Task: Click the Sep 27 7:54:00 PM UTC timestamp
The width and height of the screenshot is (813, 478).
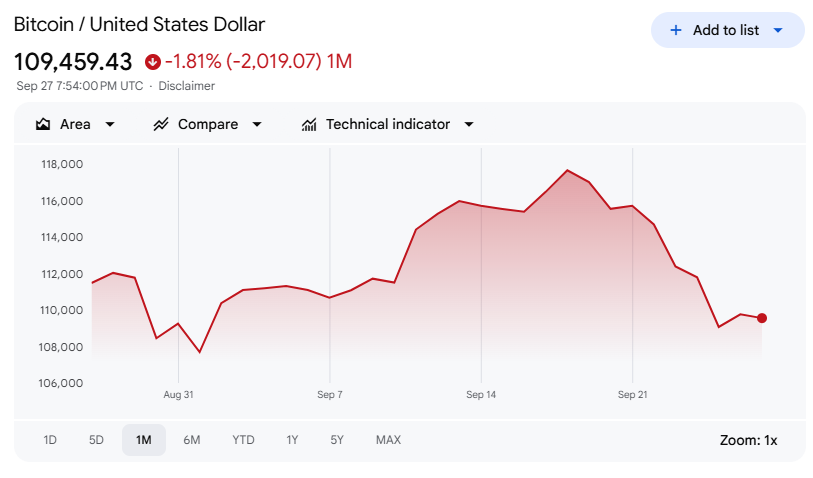Action: [80, 86]
